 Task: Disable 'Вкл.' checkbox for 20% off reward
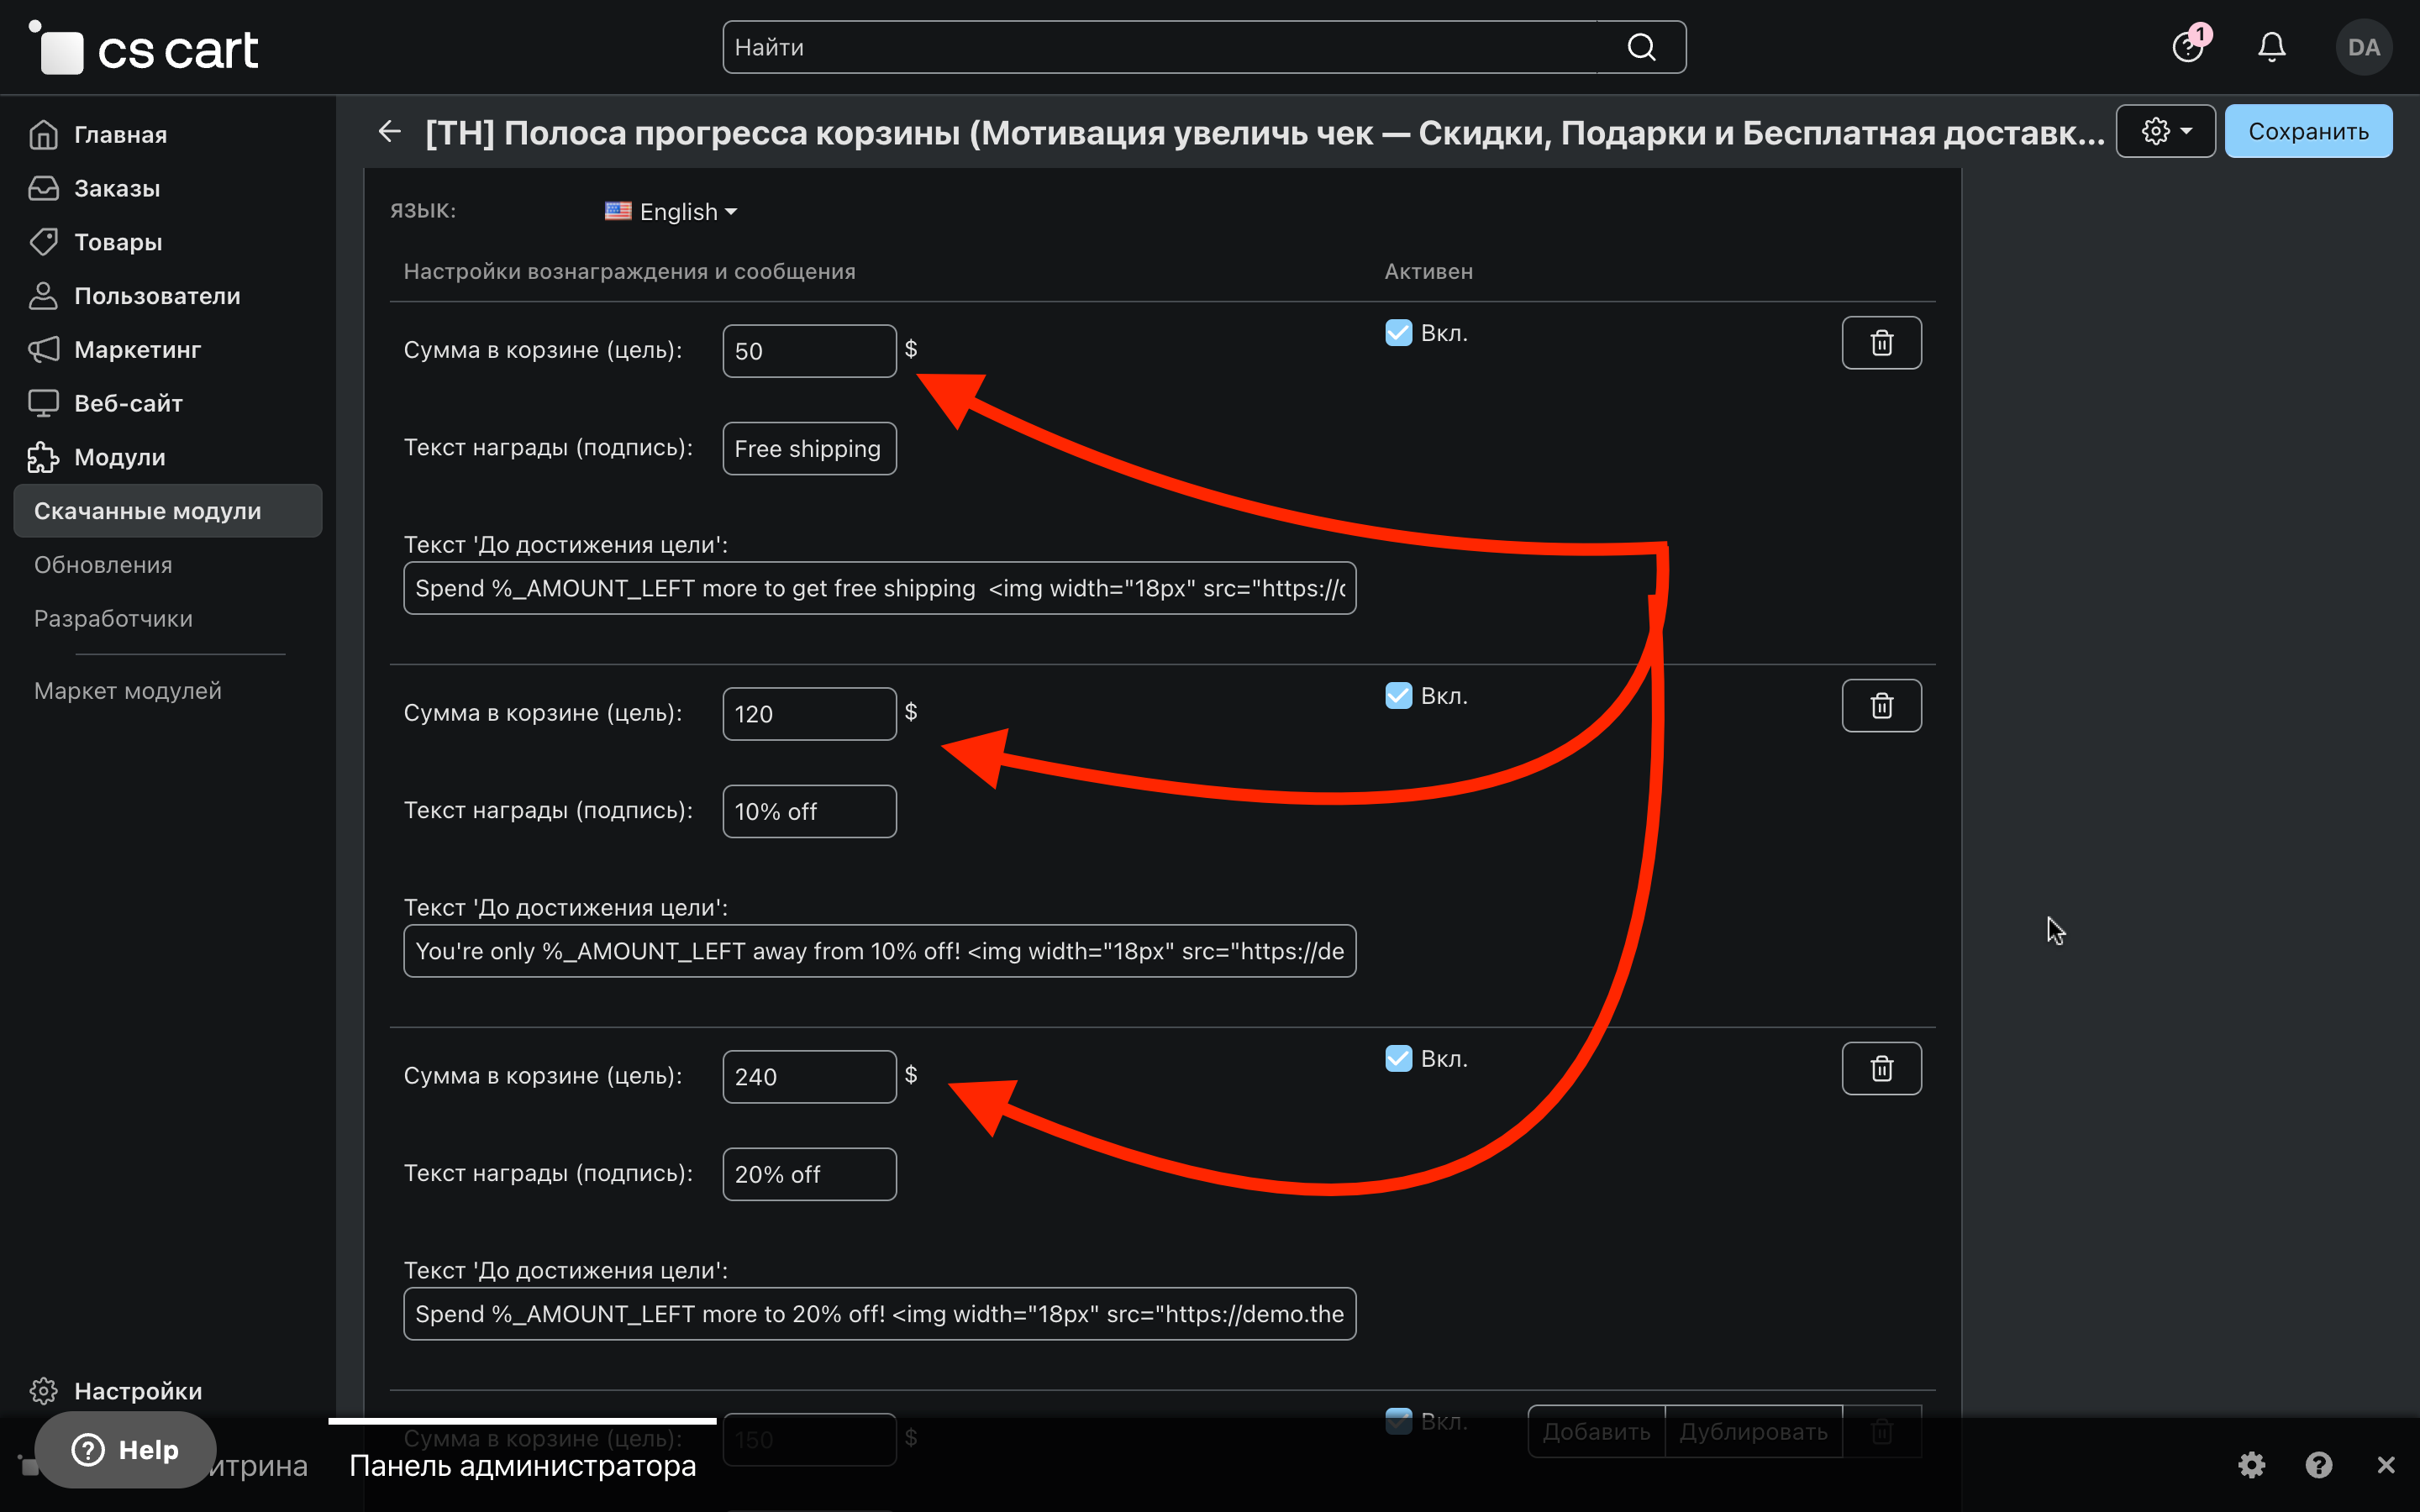coord(1398,1059)
